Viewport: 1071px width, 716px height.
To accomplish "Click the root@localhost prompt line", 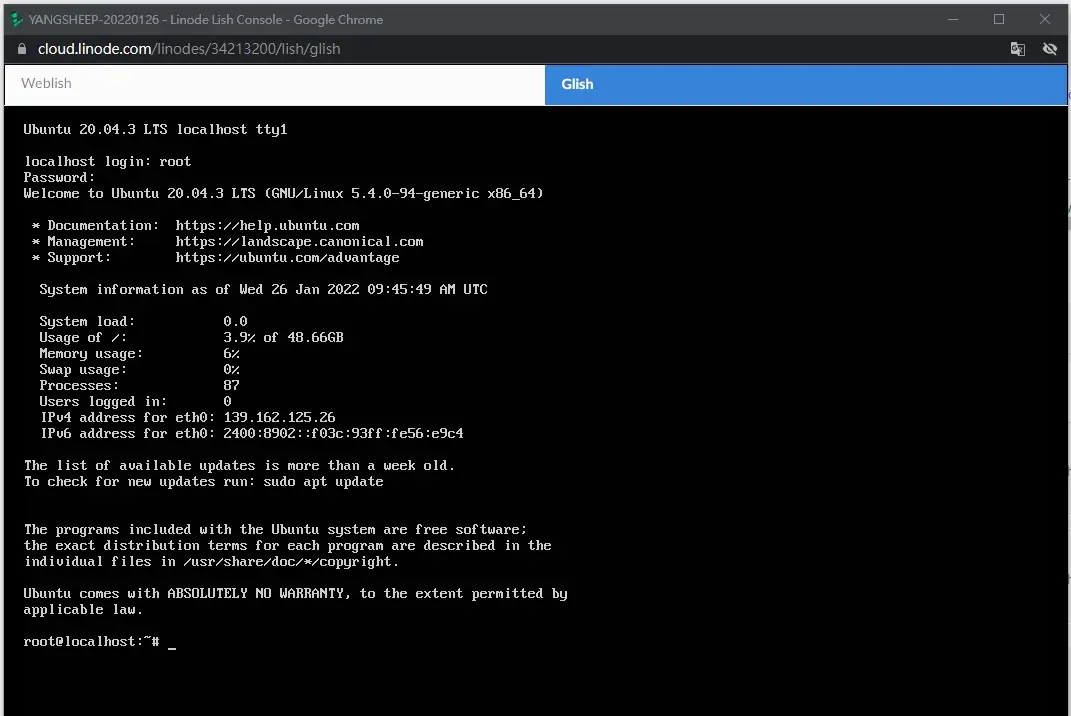I will (x=100, y=642).
